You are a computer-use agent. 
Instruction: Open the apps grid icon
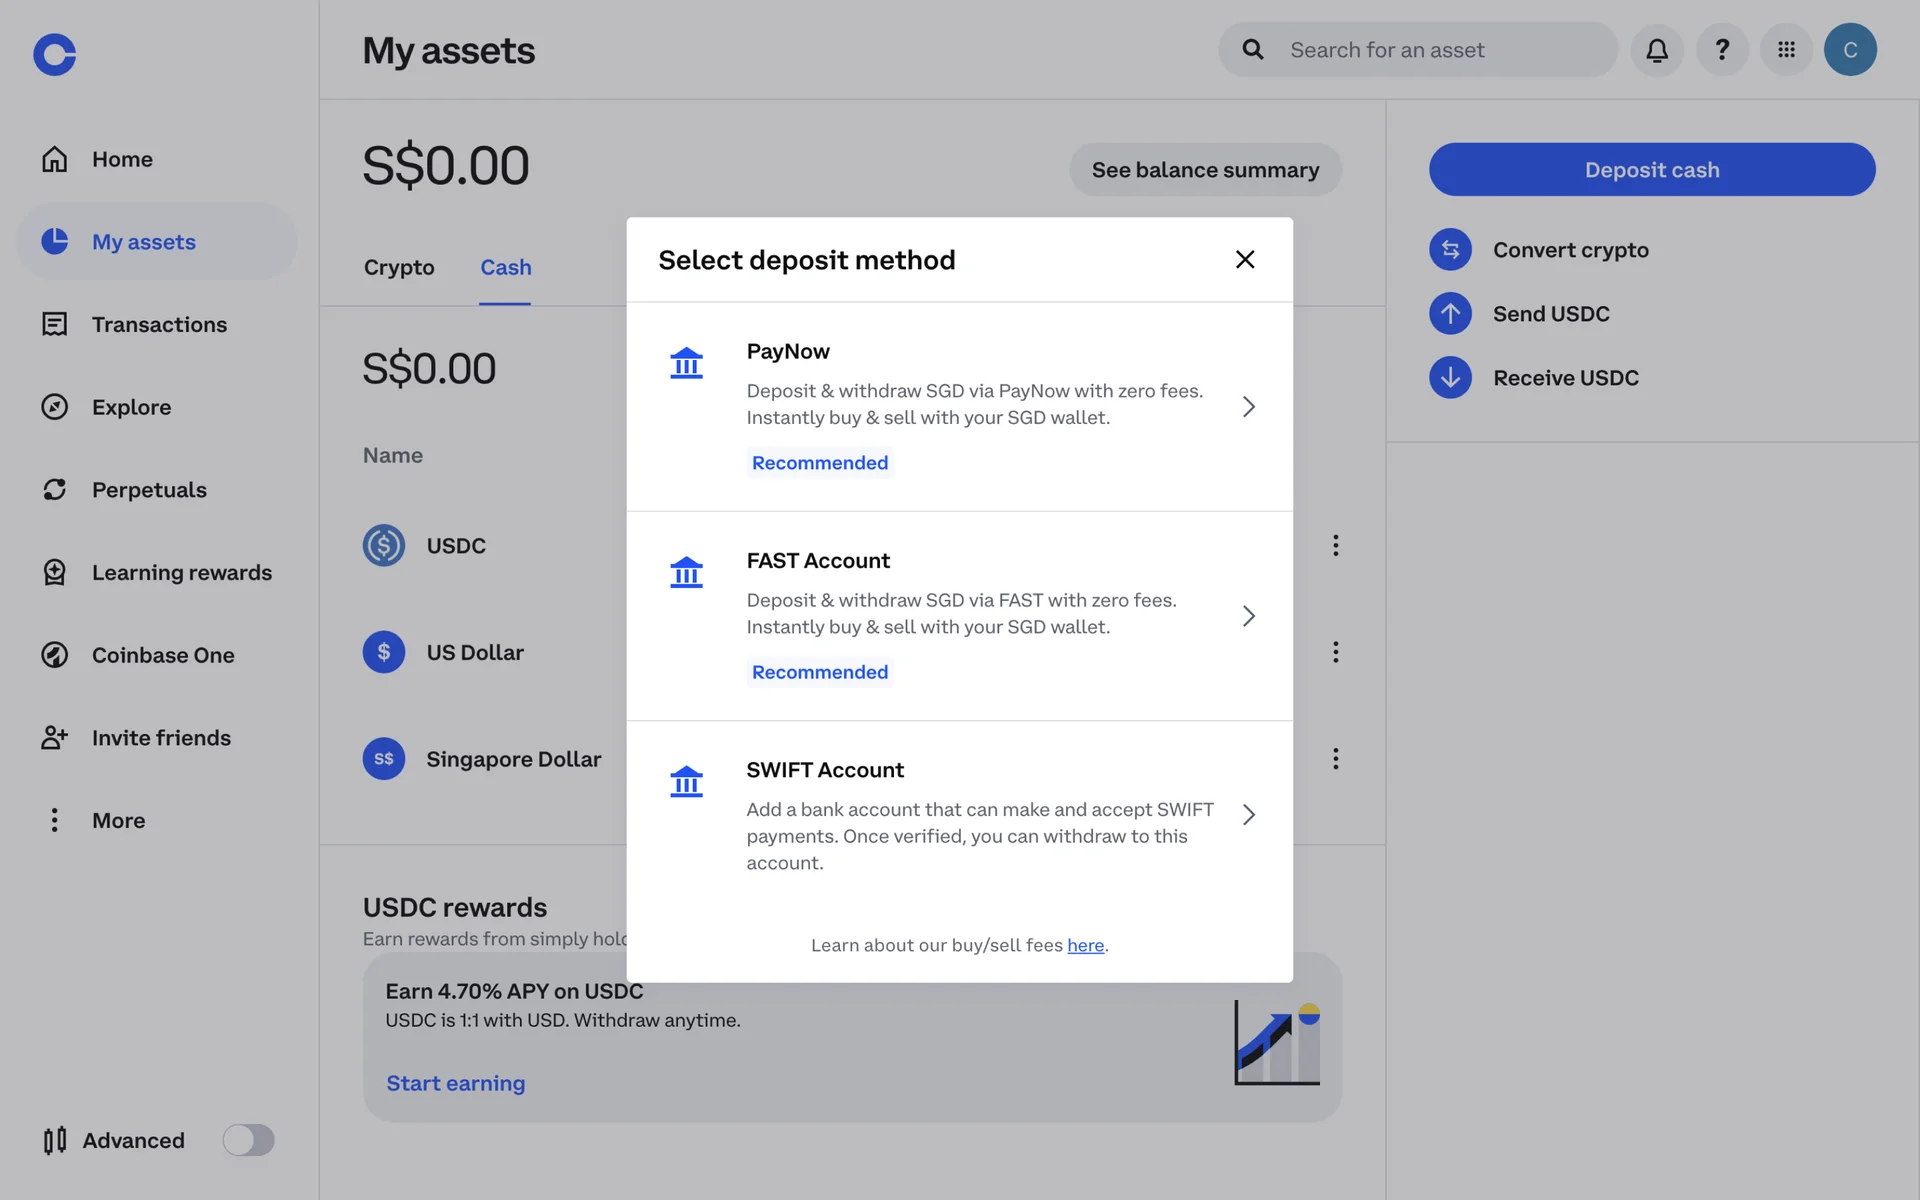pos(1786,50)
